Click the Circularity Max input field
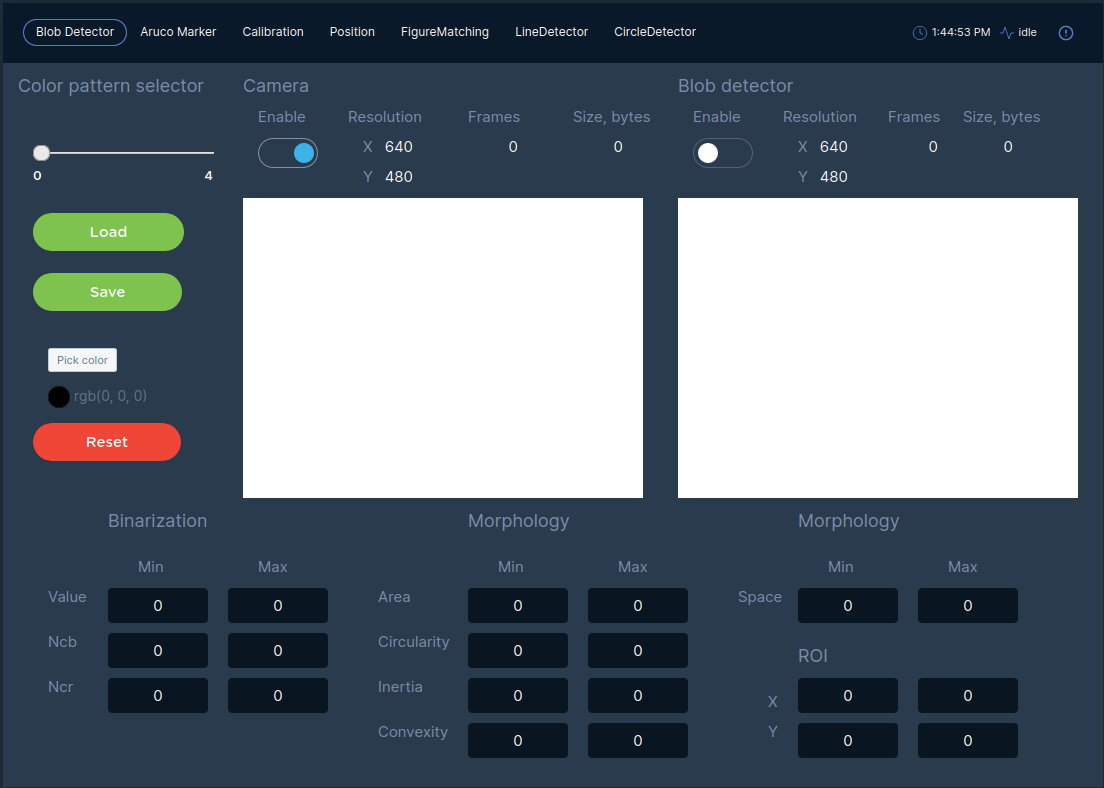Screen dimensions: 1104x788 click(638, 651)
